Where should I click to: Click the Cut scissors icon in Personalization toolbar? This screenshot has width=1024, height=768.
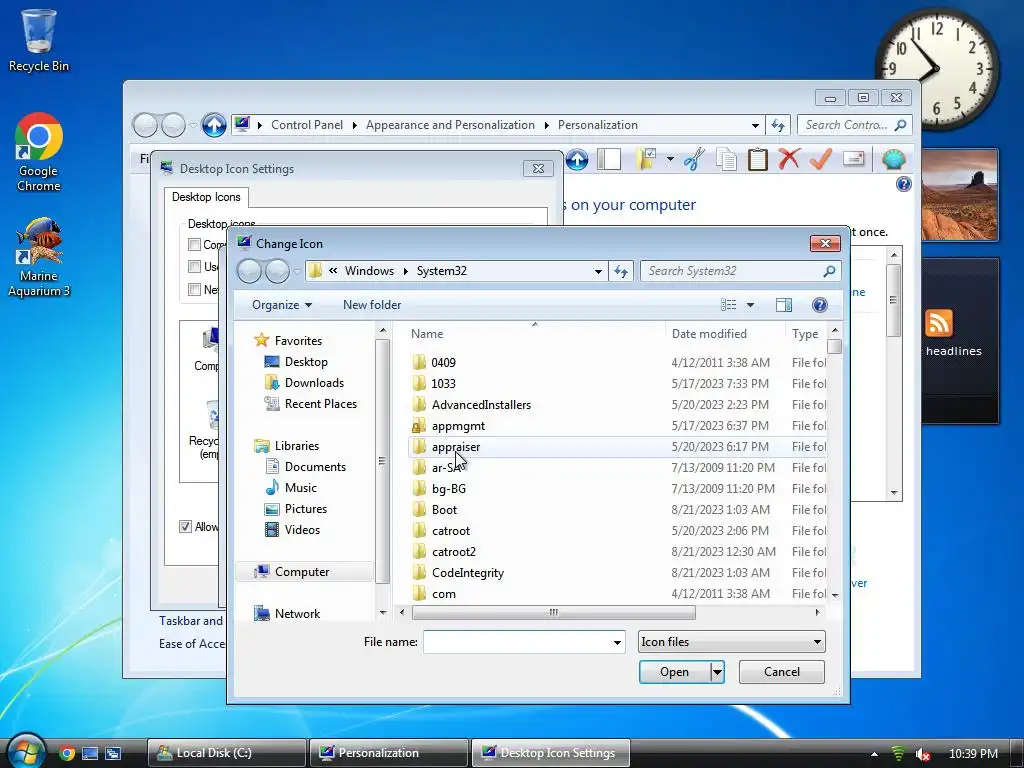pos(694,159)
